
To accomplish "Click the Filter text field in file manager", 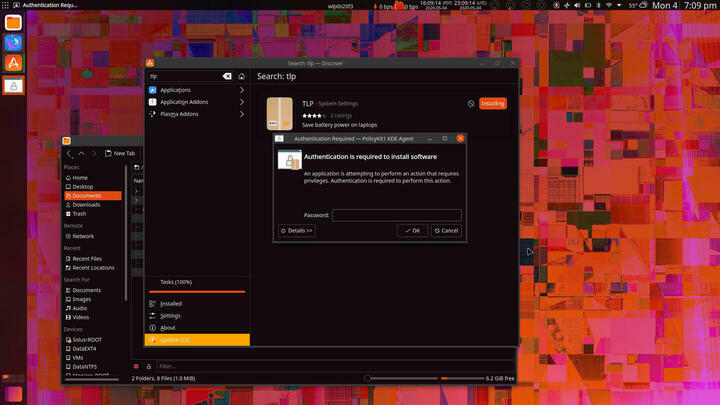I will pyautogui.click(x=335, y=366).
